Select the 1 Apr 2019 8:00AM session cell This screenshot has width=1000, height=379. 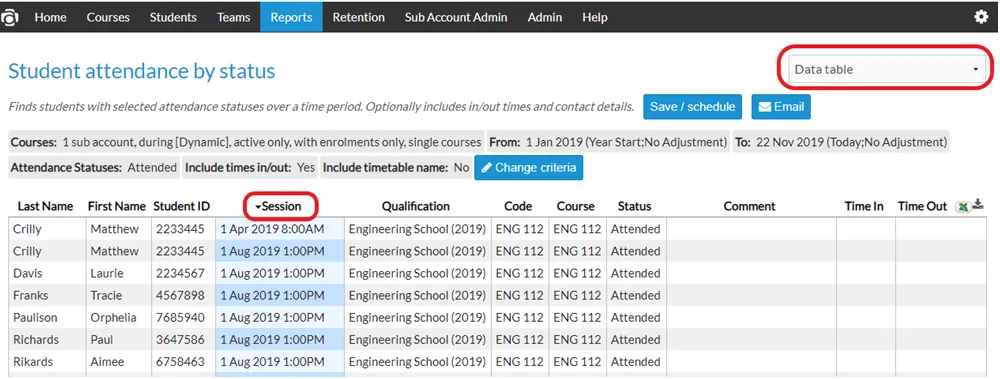(x=280, y=229)
